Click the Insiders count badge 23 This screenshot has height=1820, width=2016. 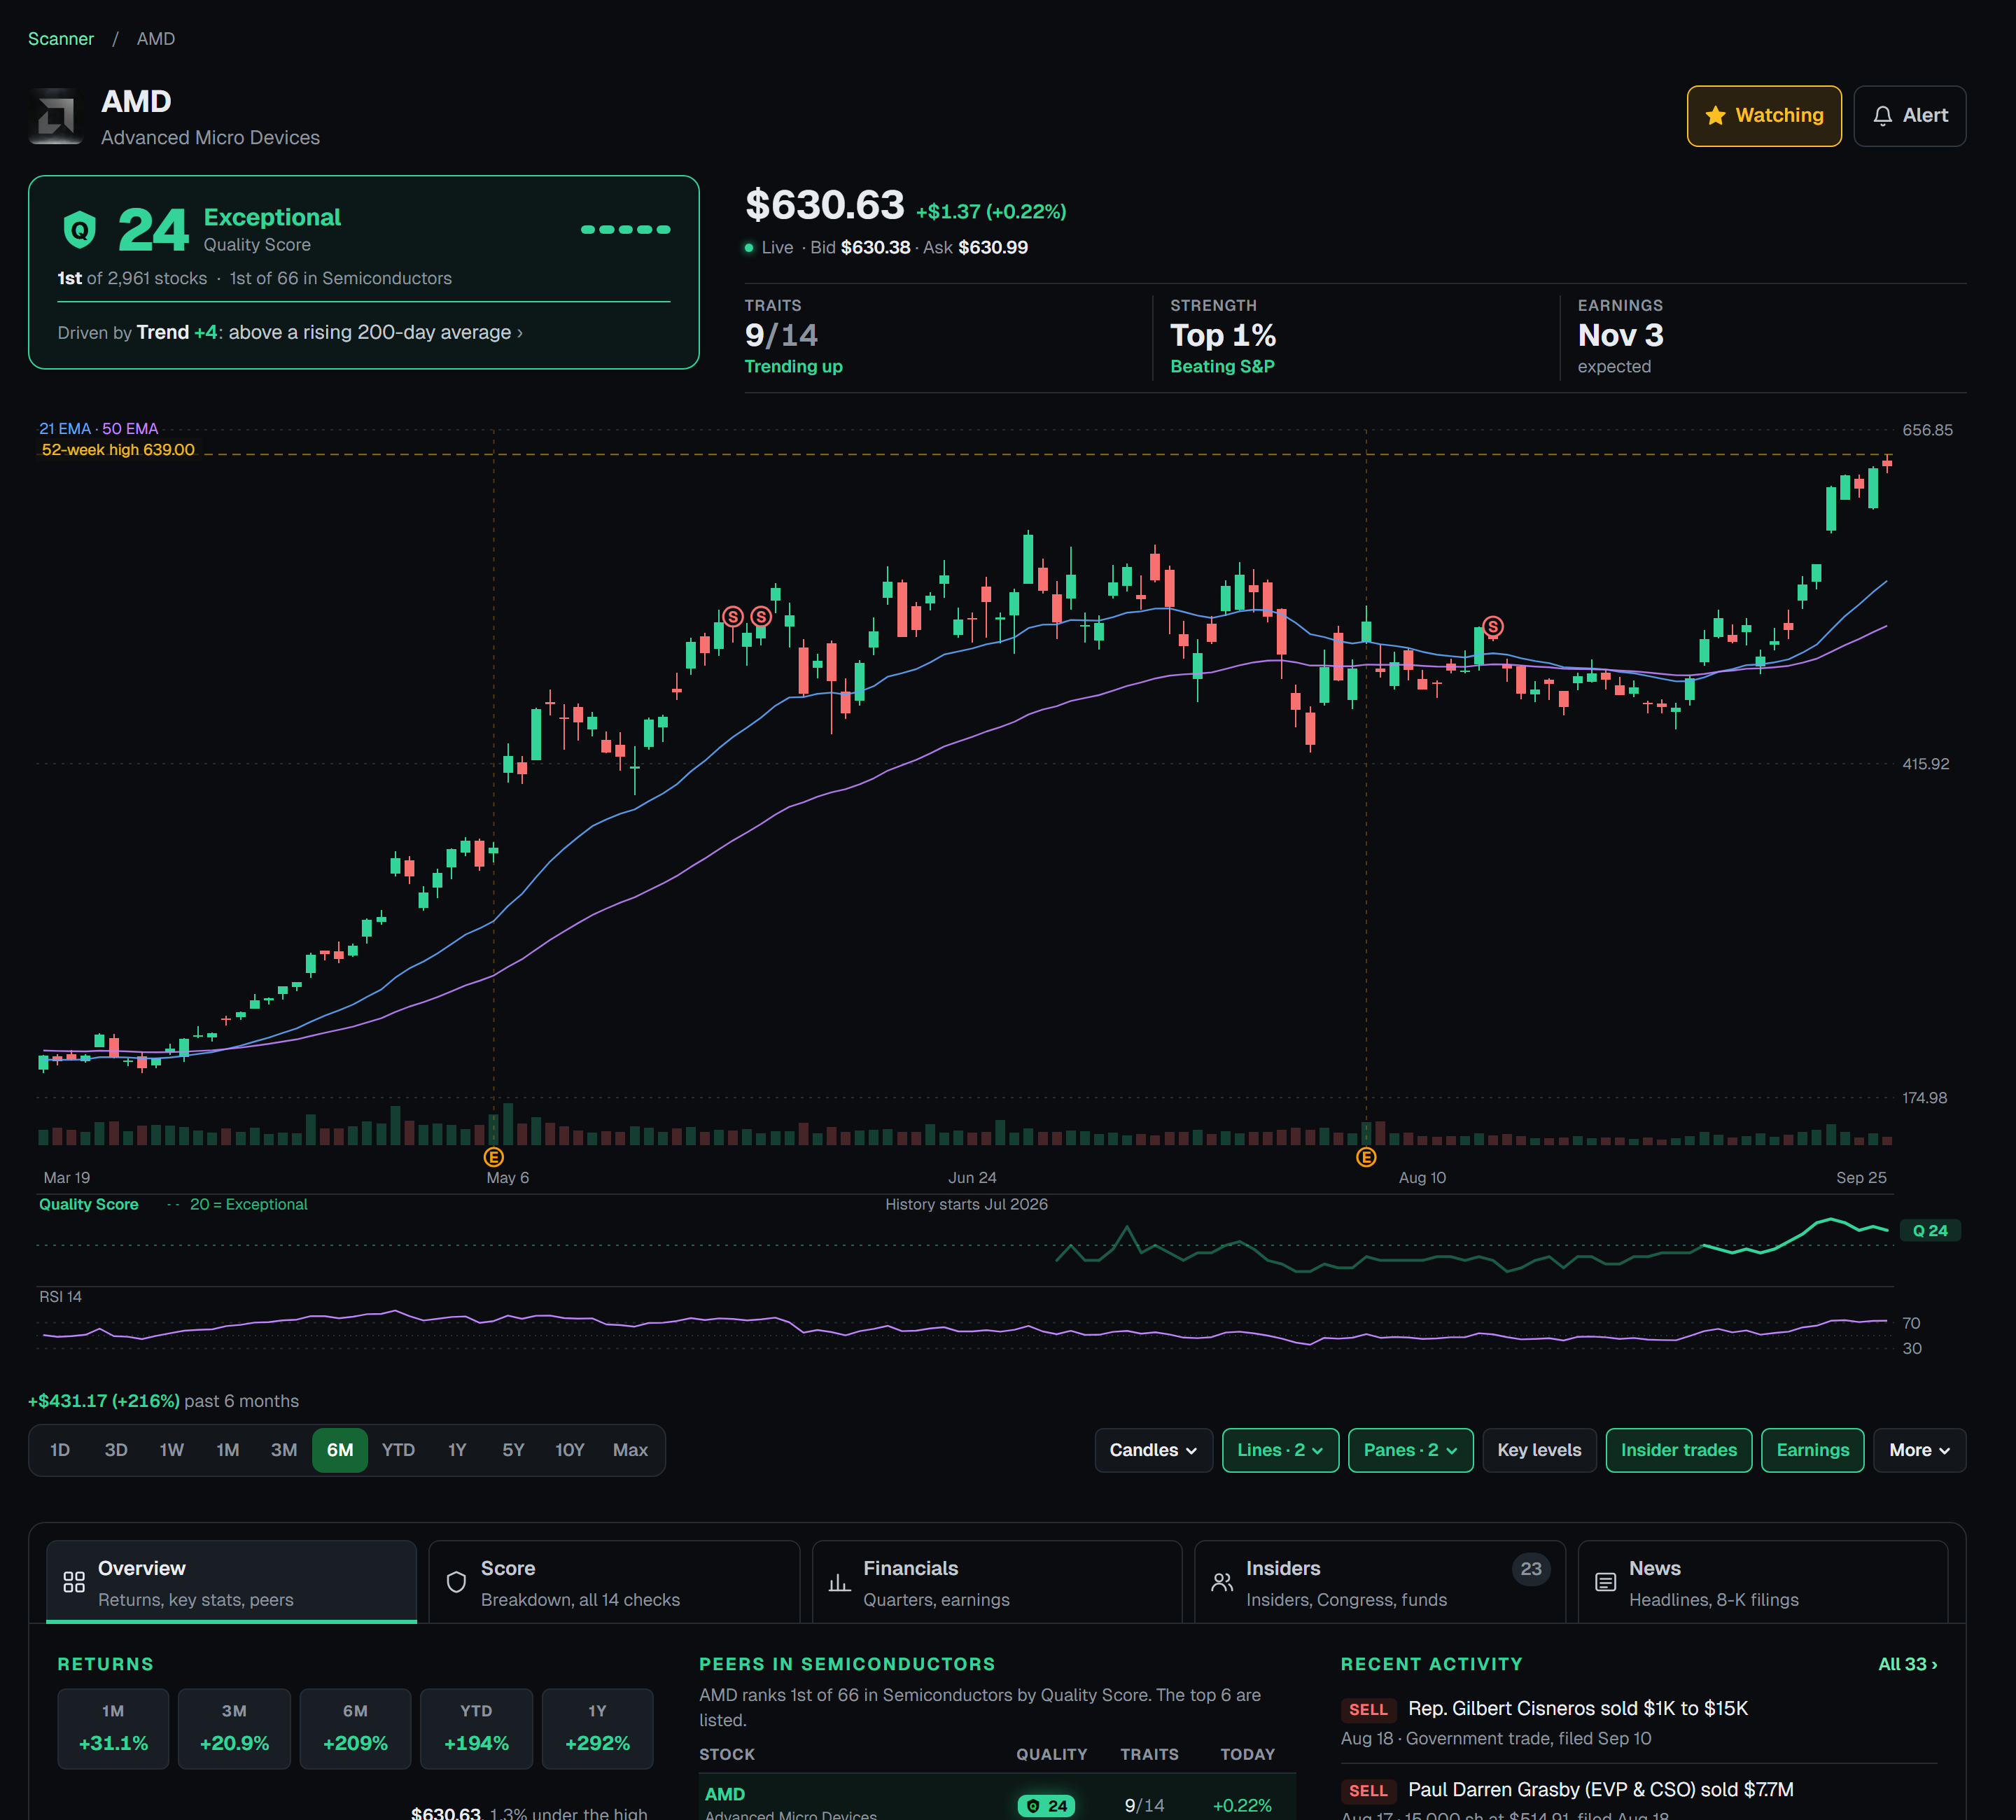click(1531, 1569)
